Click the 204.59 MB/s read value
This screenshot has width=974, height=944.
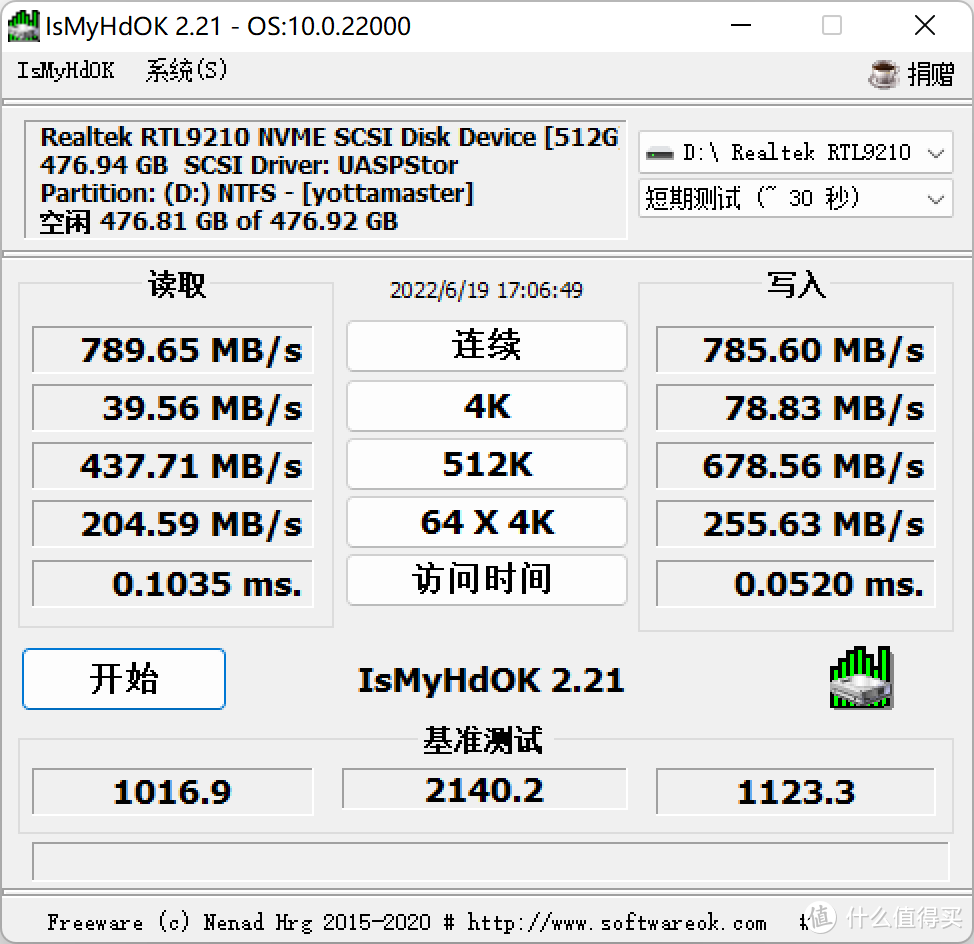click(173, 524)
